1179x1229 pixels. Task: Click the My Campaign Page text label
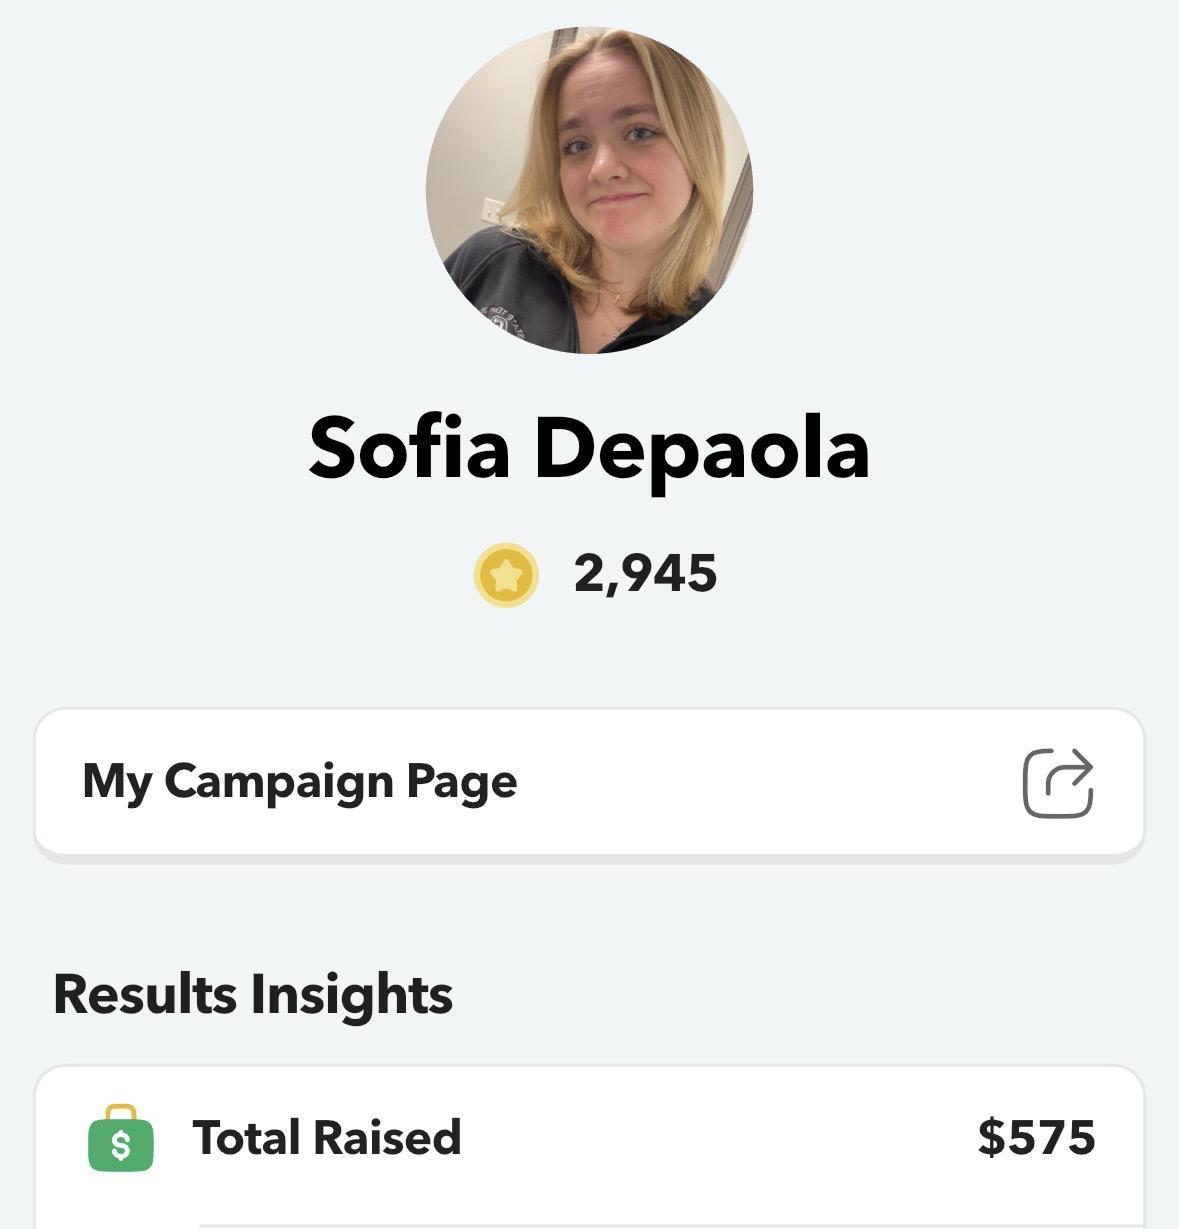tap(300, 782)
